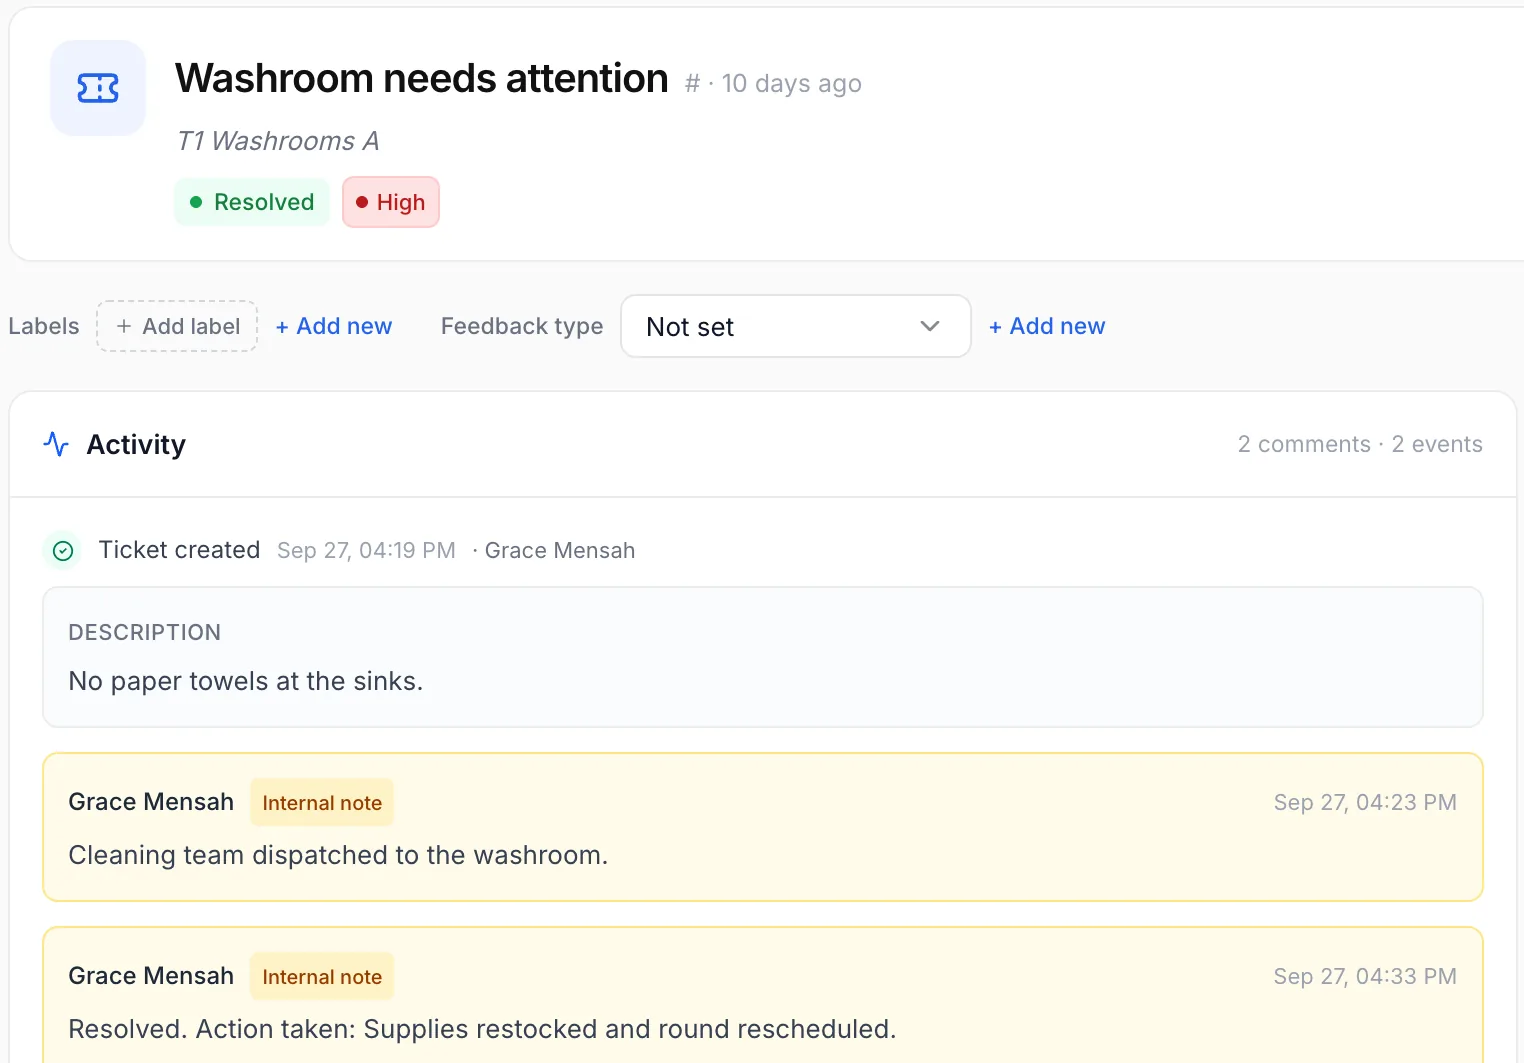Click the Activity heading text

[x=136, y=444]
